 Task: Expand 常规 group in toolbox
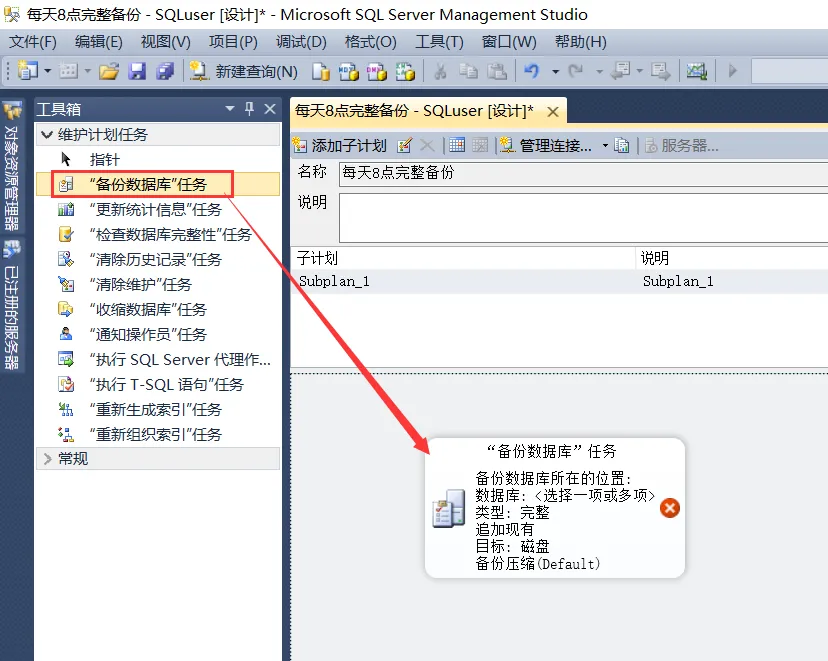pyautogui.click(x=47, y=459)
